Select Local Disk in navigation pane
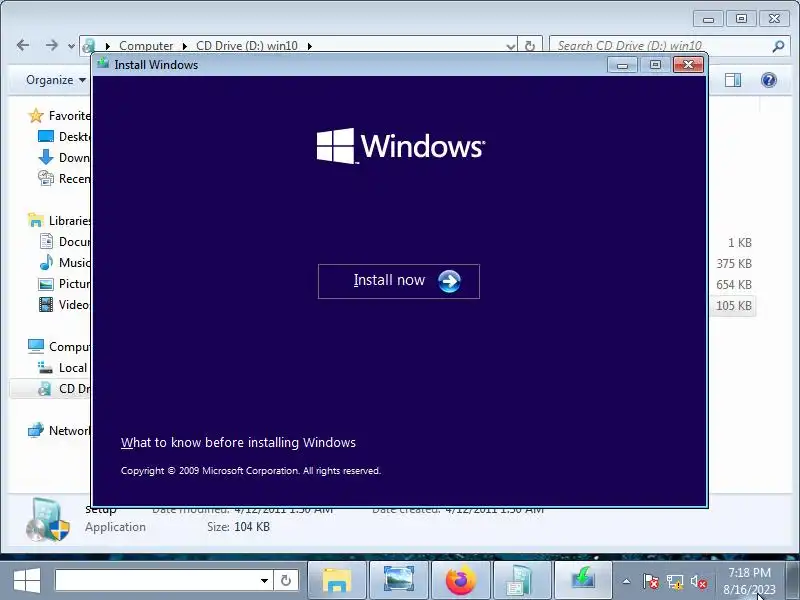Viewport: 800px width, 600px height. coord(65,367)
